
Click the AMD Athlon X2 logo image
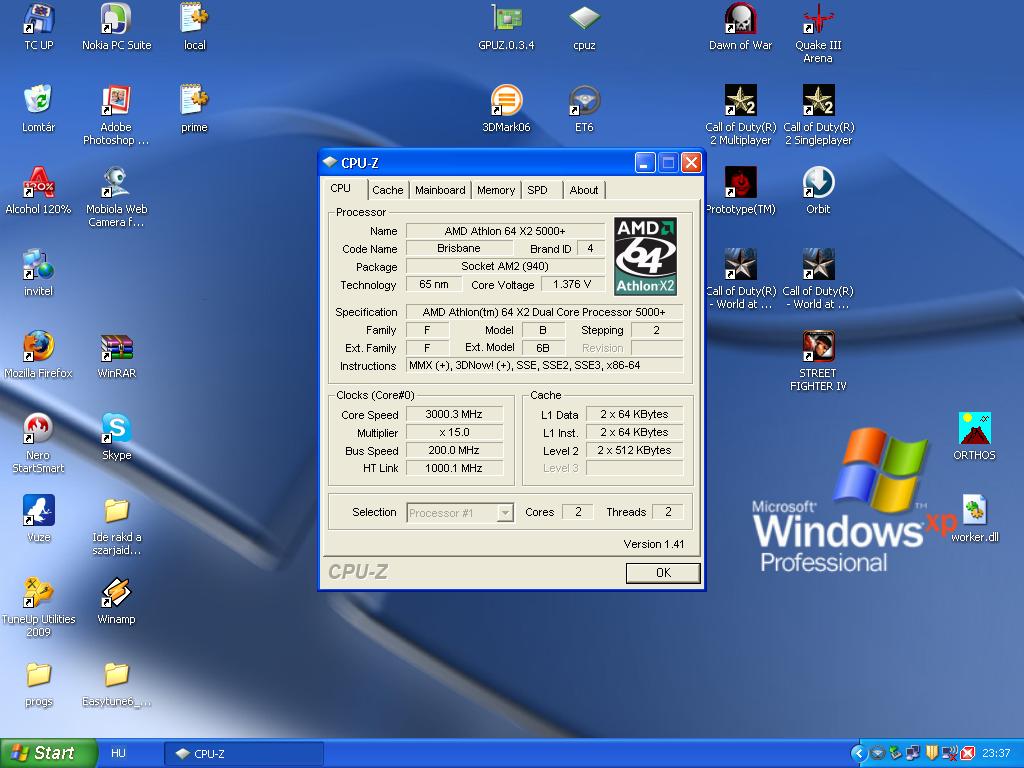point(645,256)
